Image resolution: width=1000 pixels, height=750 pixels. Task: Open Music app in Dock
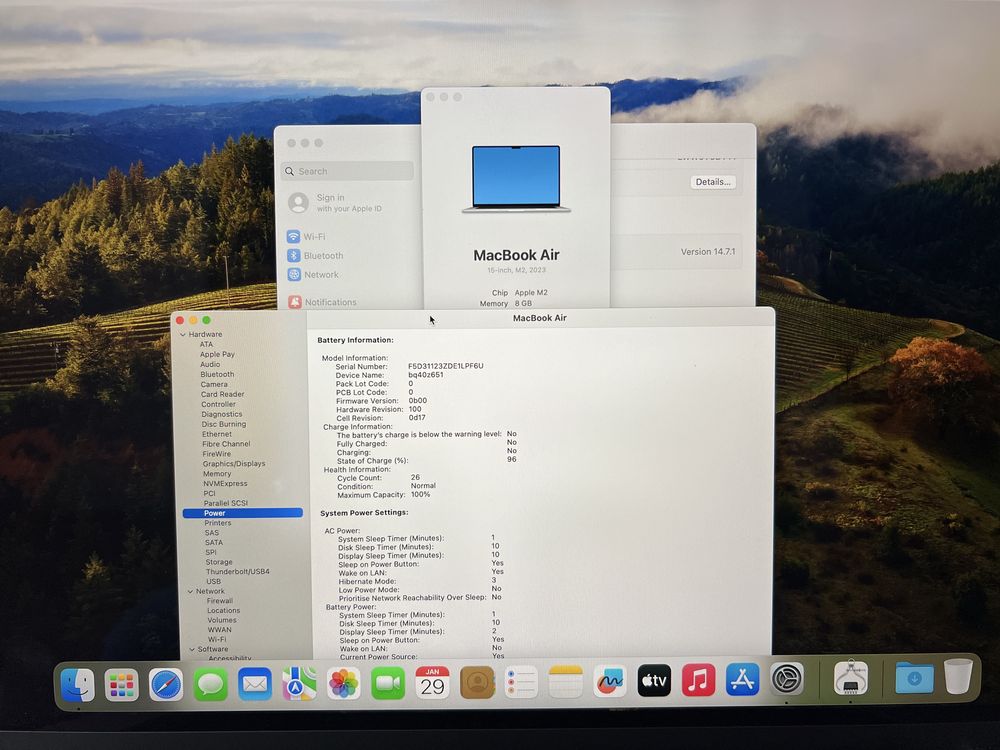point(698,680)
